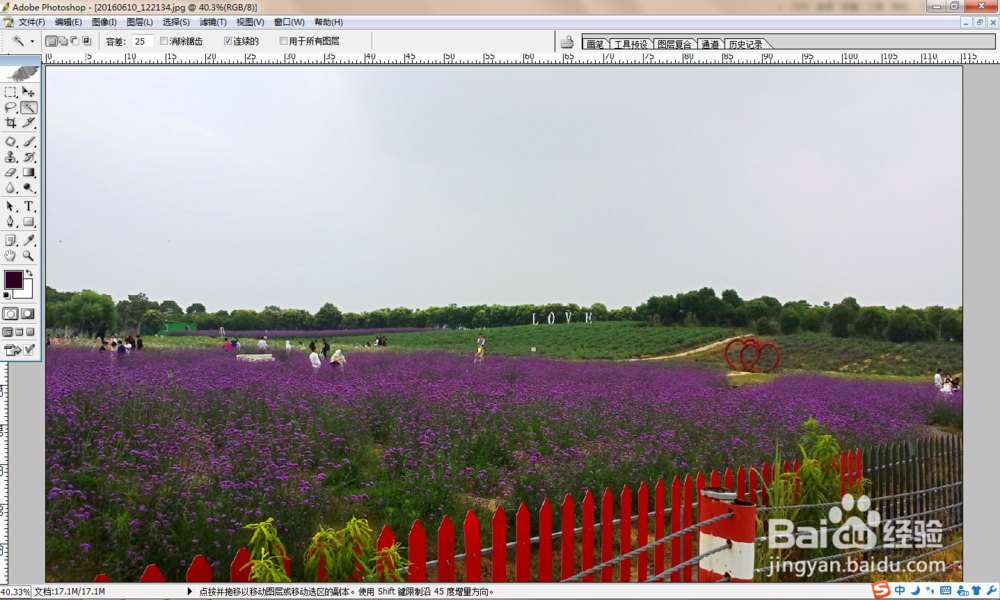Select the Slice tool
Viewport: 1000px width, 600px height.
(x=29, y=122)
